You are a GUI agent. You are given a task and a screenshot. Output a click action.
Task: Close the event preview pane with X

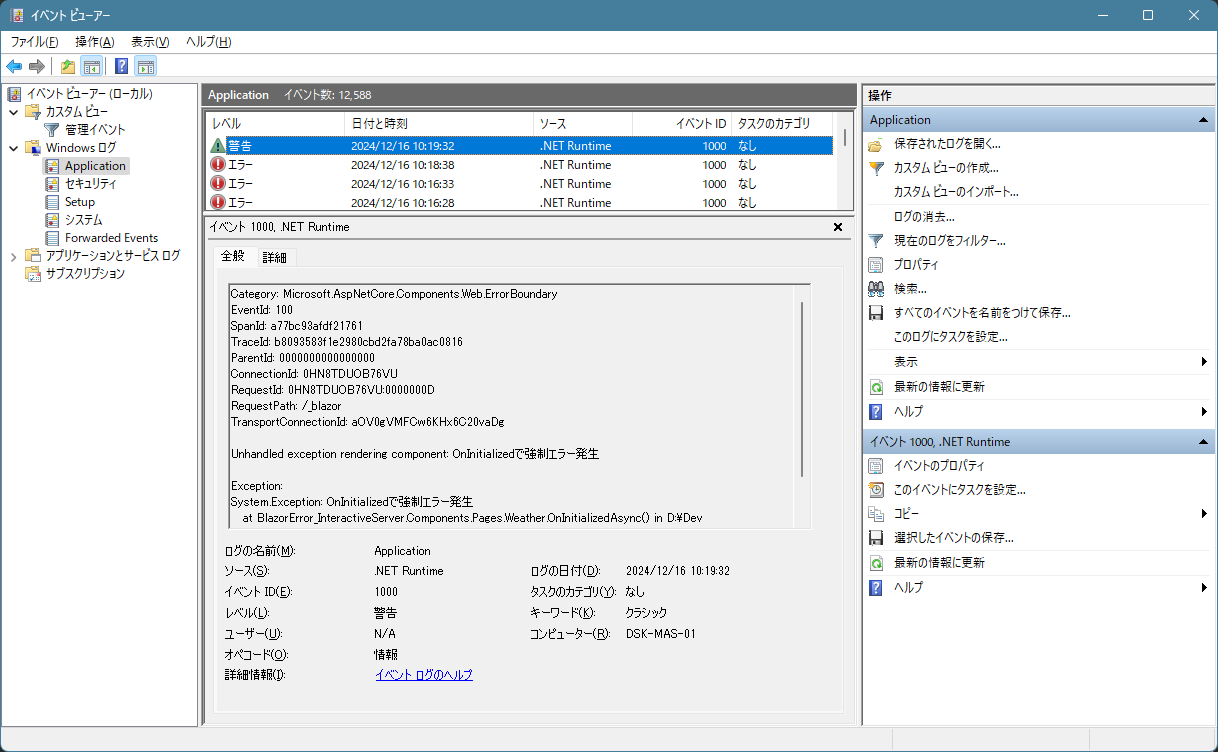838,227
